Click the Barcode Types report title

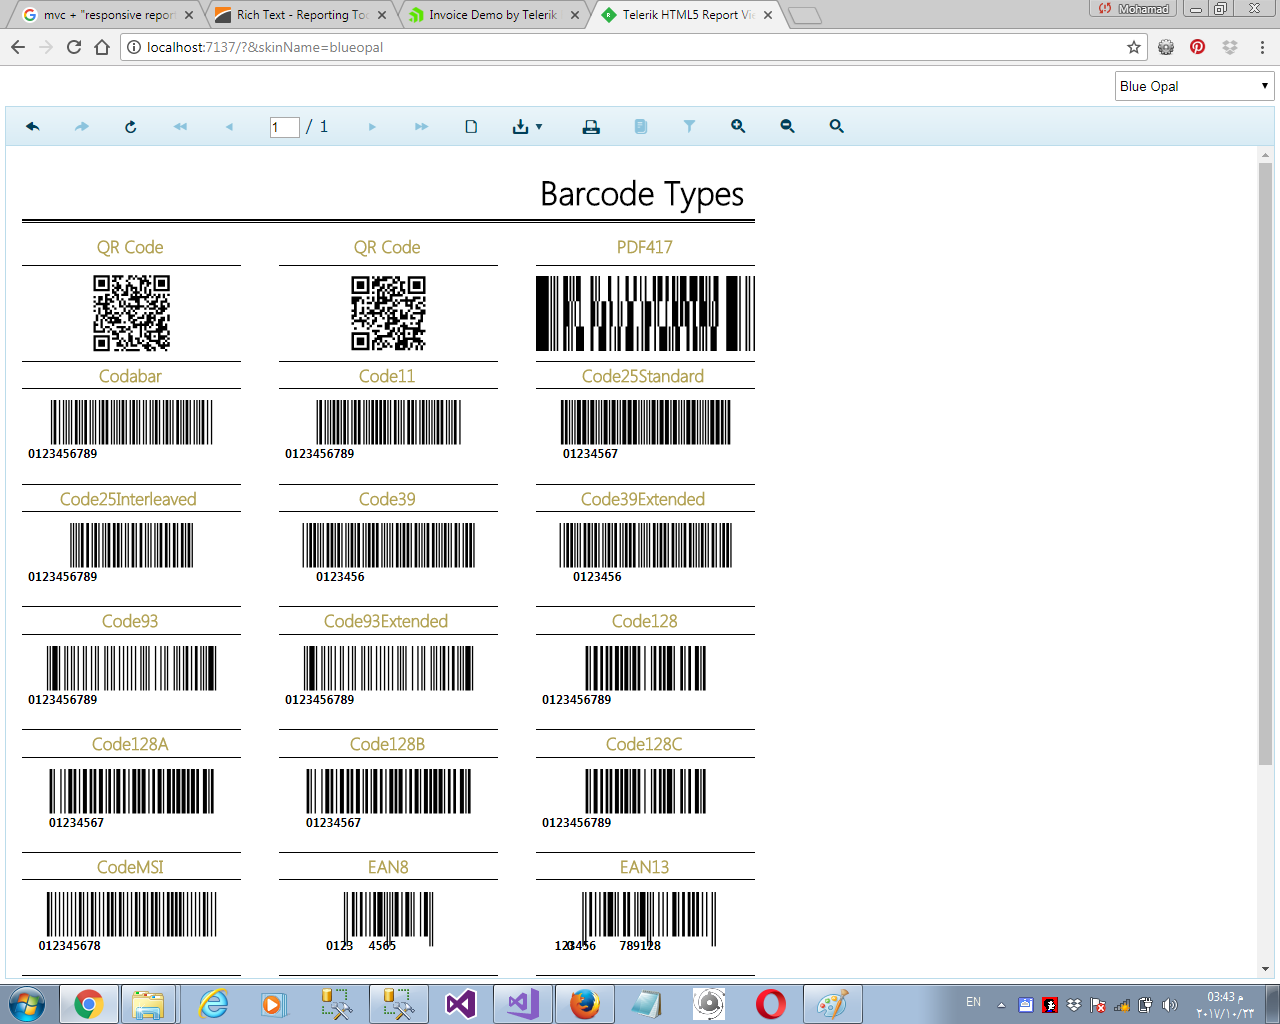[642, 194]
